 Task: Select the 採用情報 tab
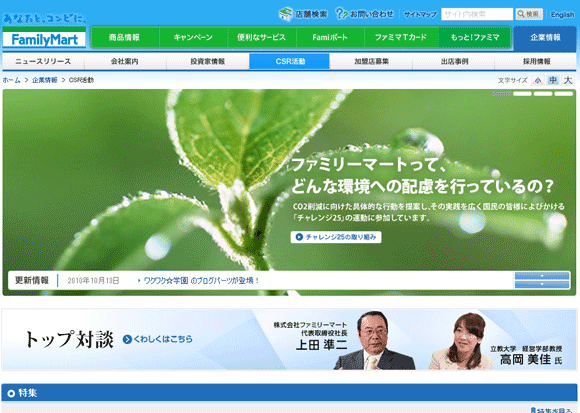(x=536, y=61)
